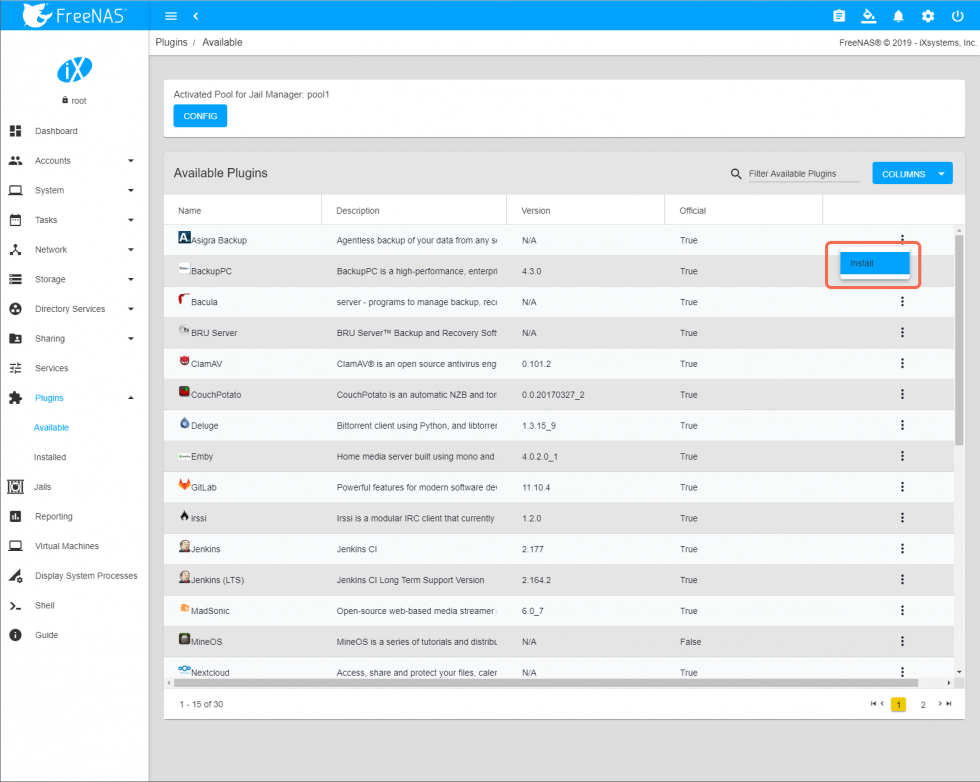Open the options menu for ClamAV
Viewport: 980px width, 782px height.
point(902,363)
